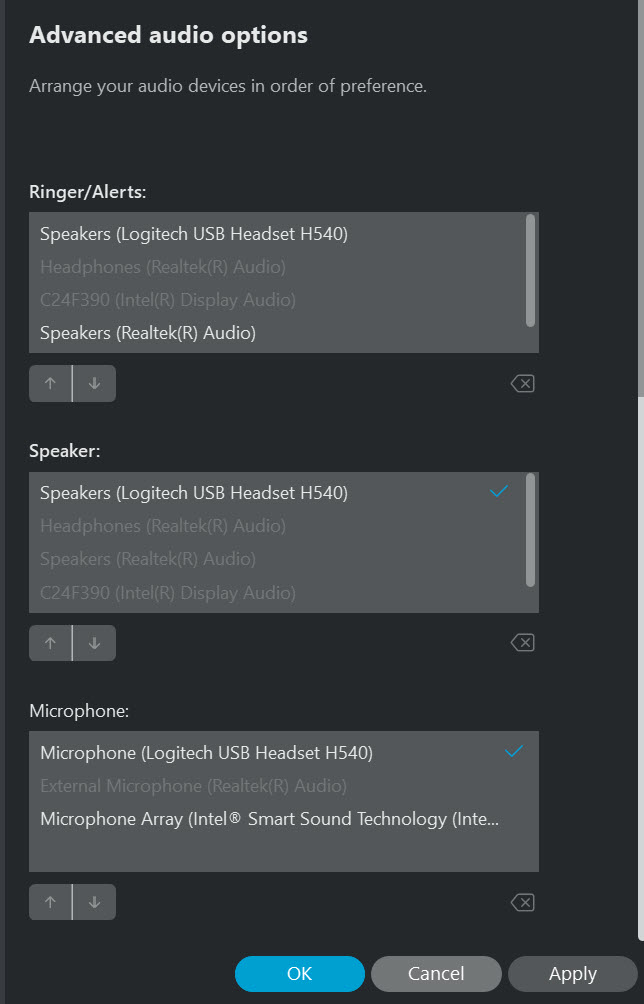Clear the Microphone device selection
644x1004 pixels.
pos(521,901)
